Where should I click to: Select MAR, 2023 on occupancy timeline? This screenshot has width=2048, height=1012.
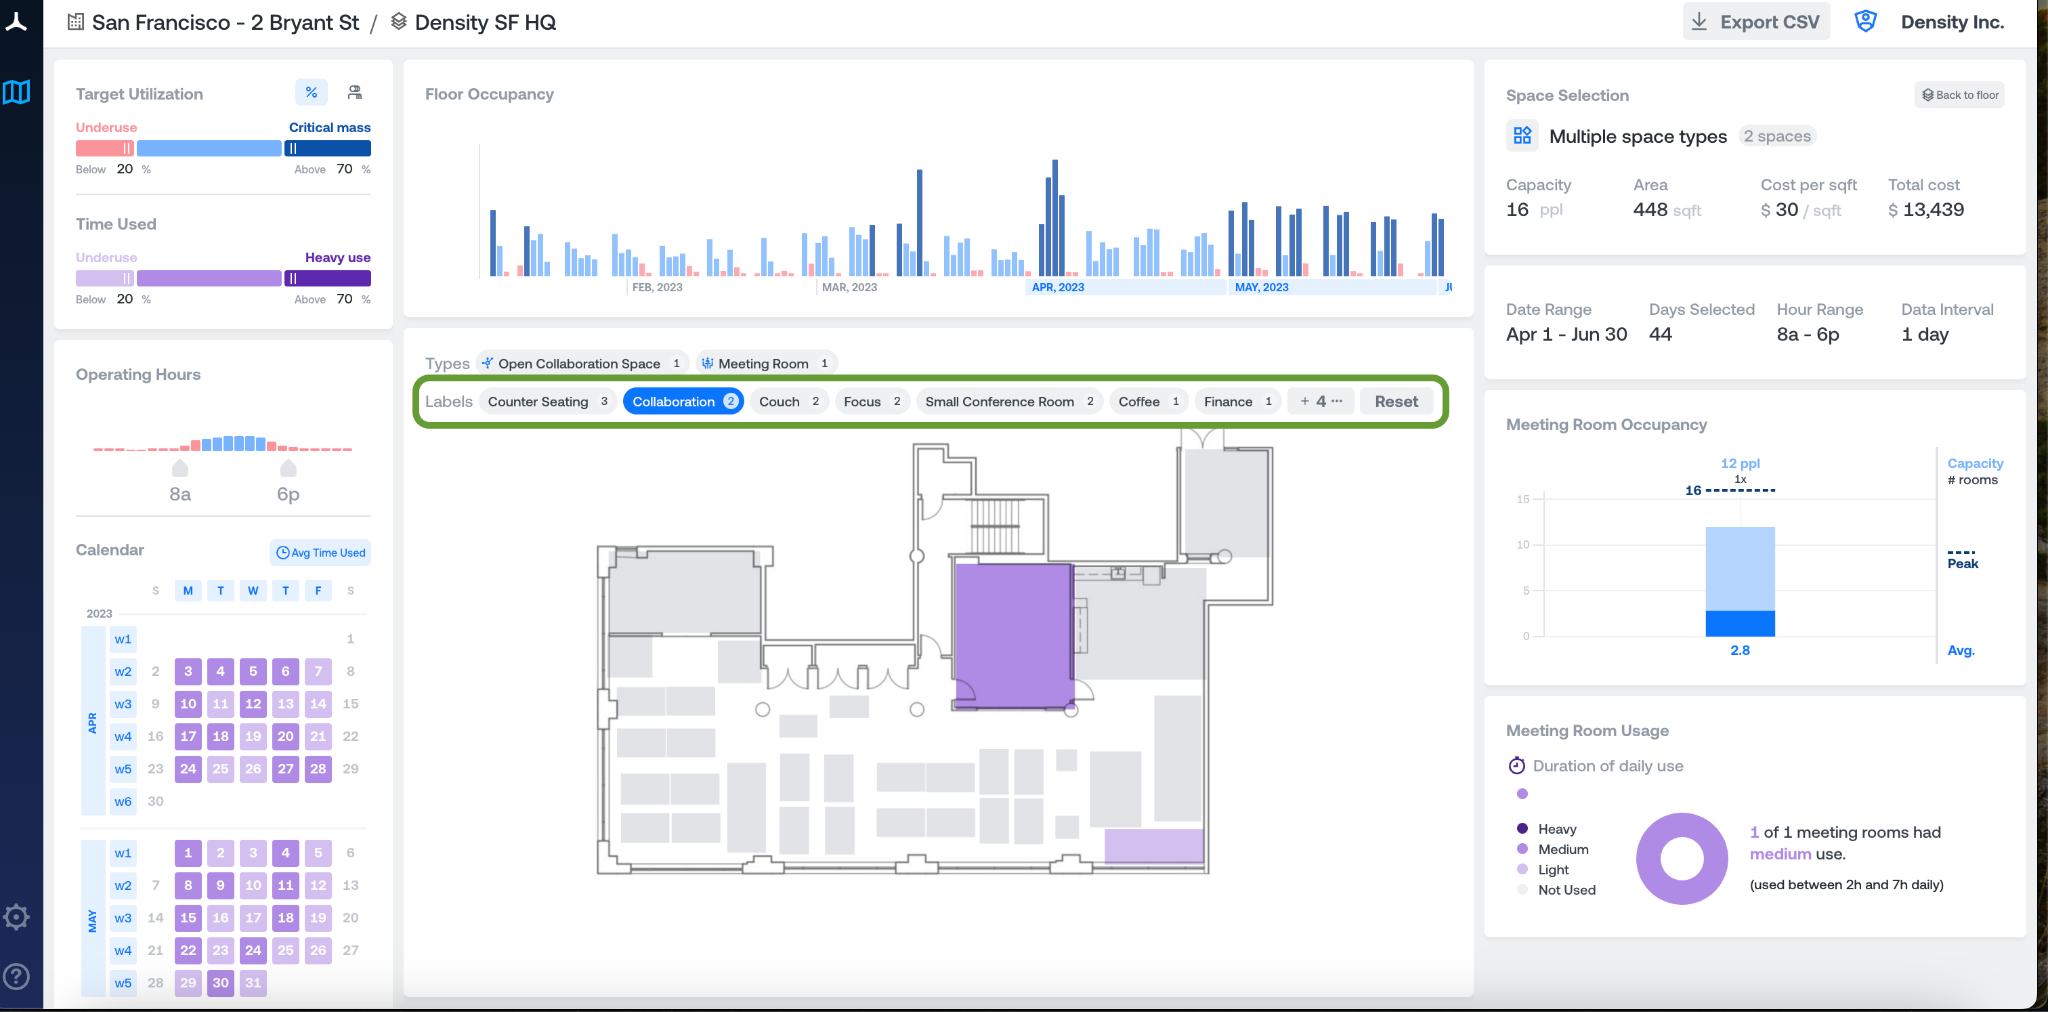[x=850, y=287]
